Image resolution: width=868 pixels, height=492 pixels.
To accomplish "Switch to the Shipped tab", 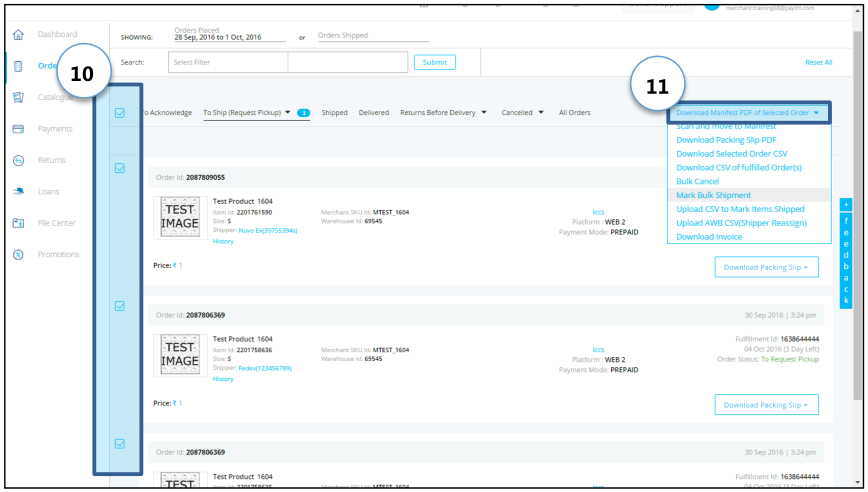I will tap(334, 112).
